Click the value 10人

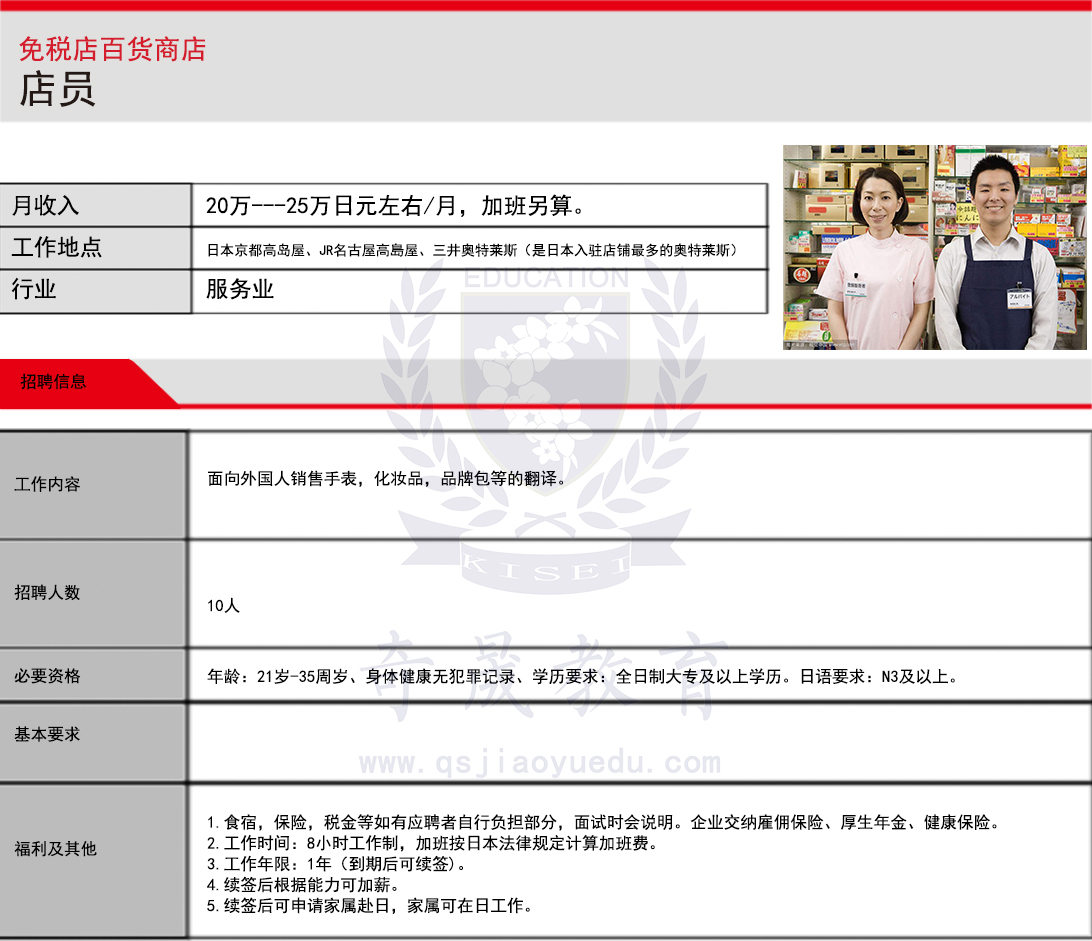224,606
